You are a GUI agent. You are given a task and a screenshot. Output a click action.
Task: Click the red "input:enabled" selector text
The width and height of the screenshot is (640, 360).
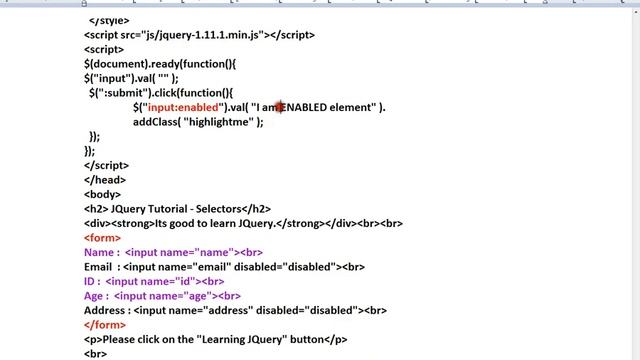[183, 107]
